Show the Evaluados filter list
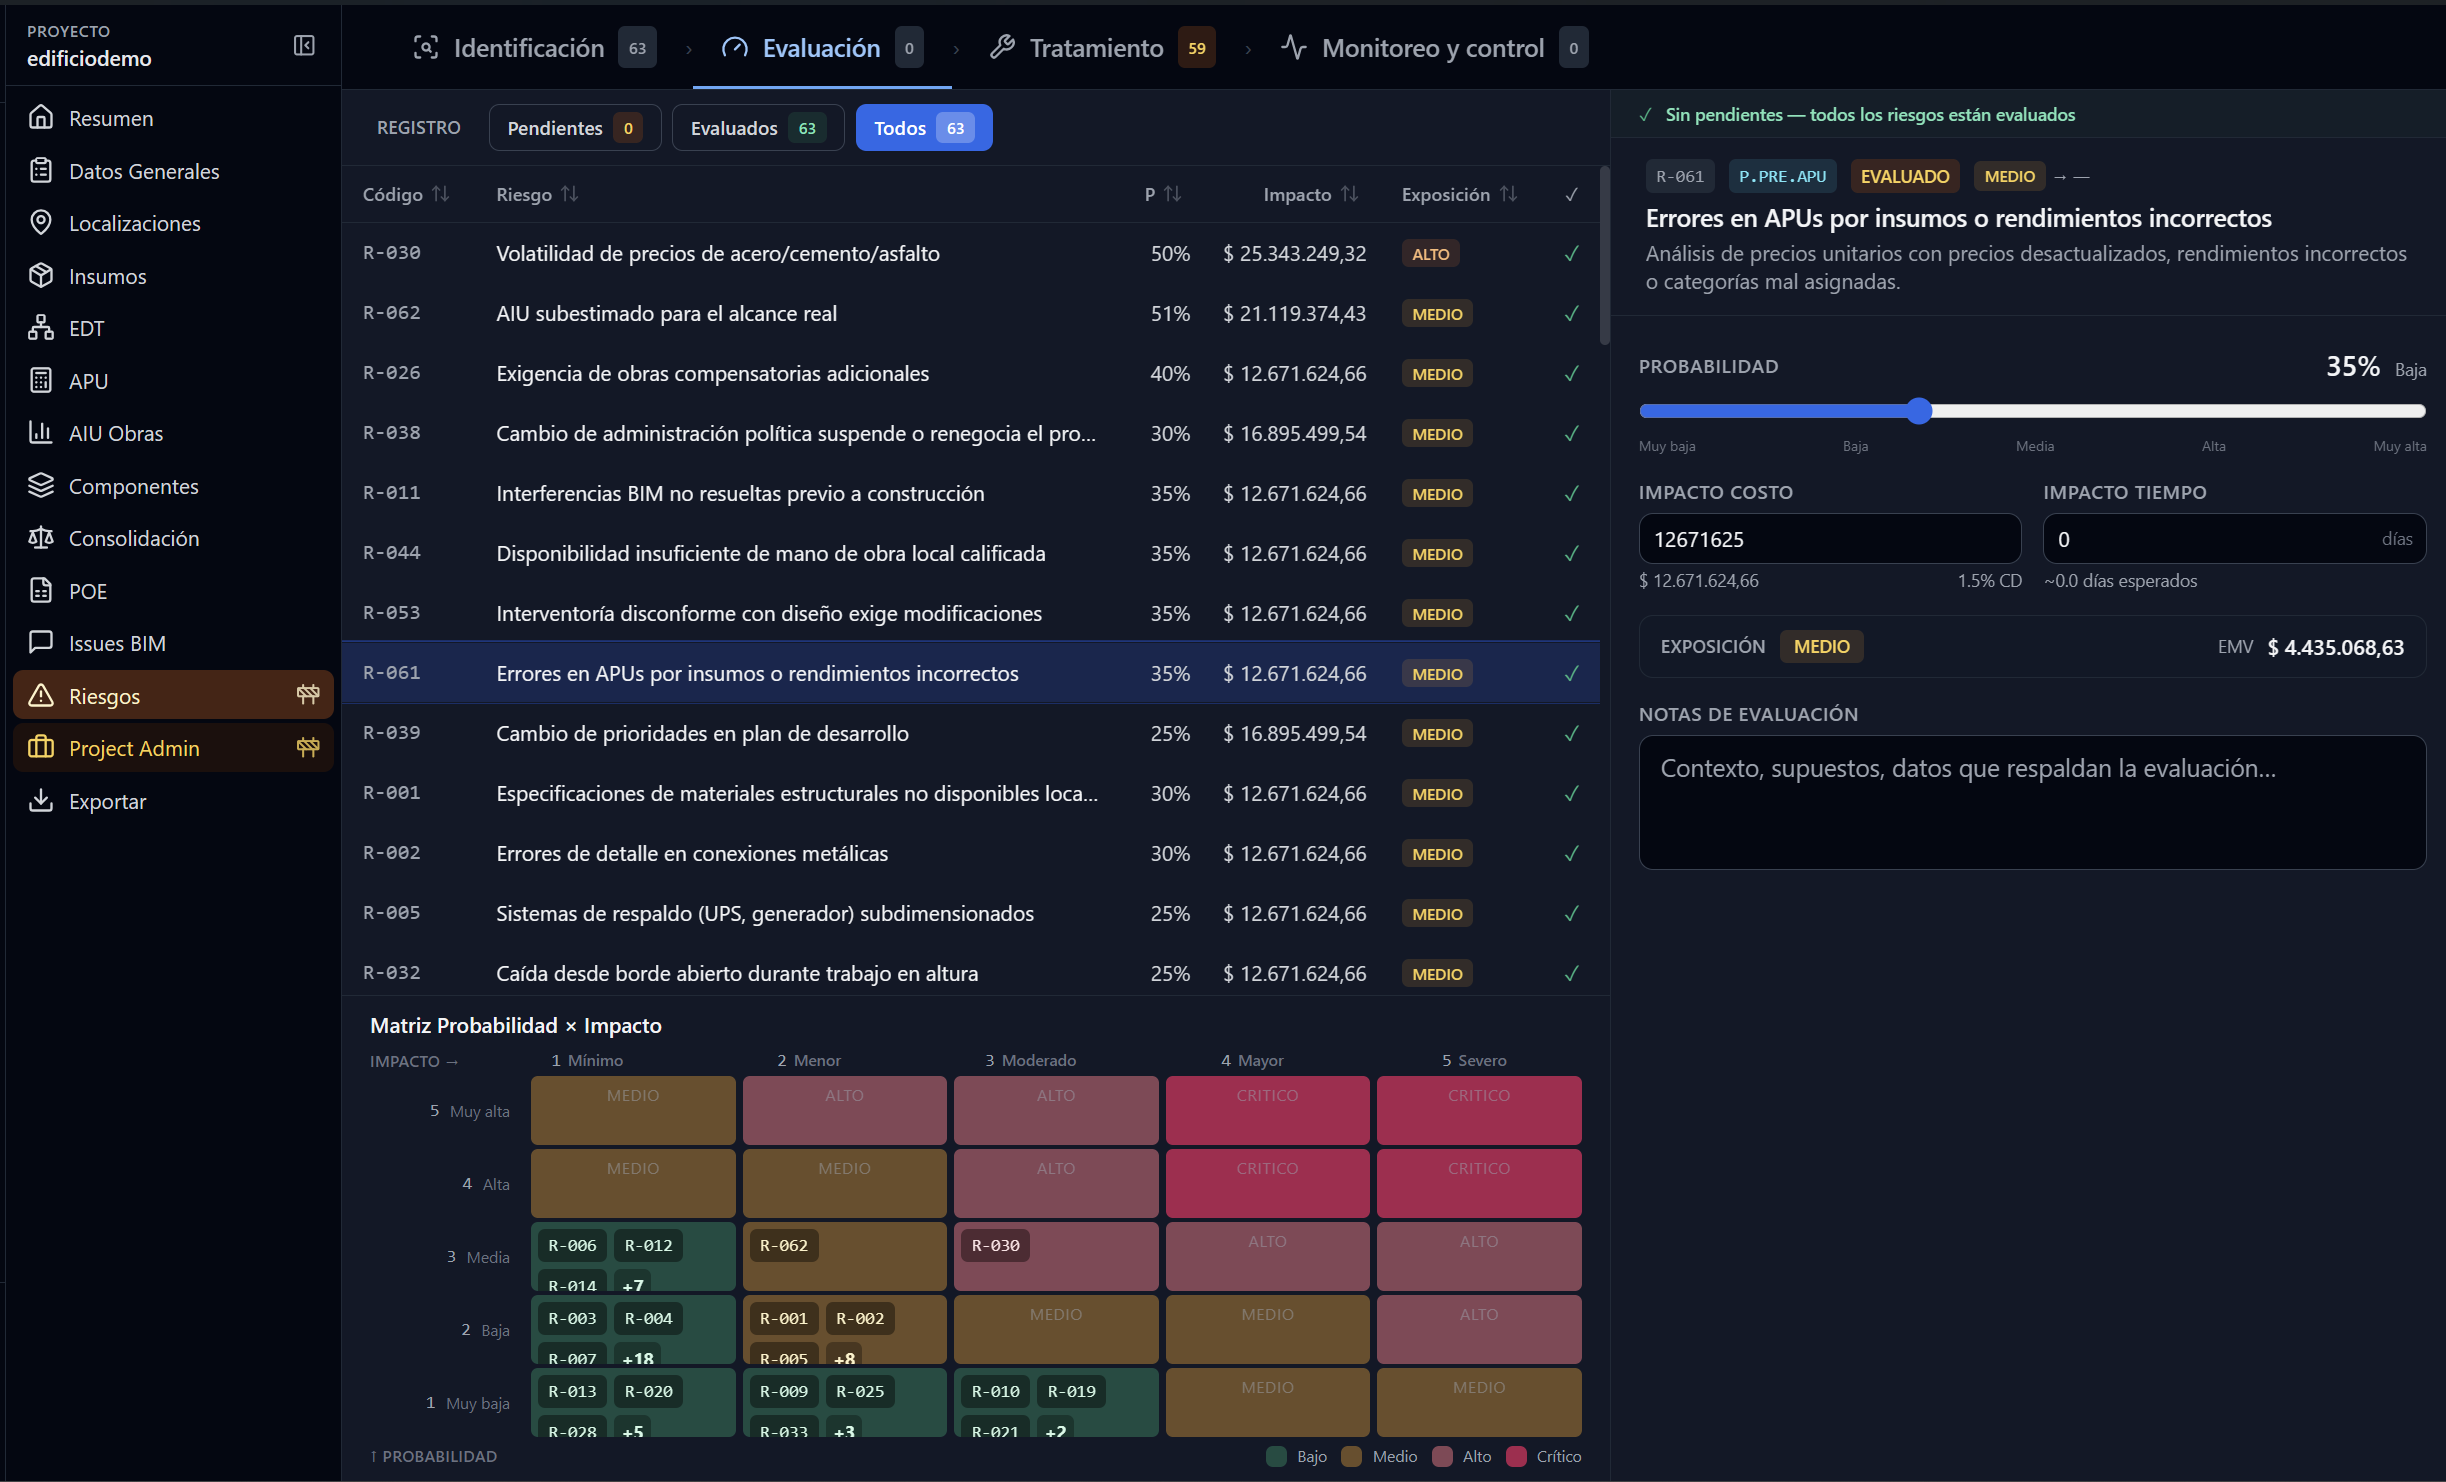The image size is (2446, 1482). coord(758,128)
